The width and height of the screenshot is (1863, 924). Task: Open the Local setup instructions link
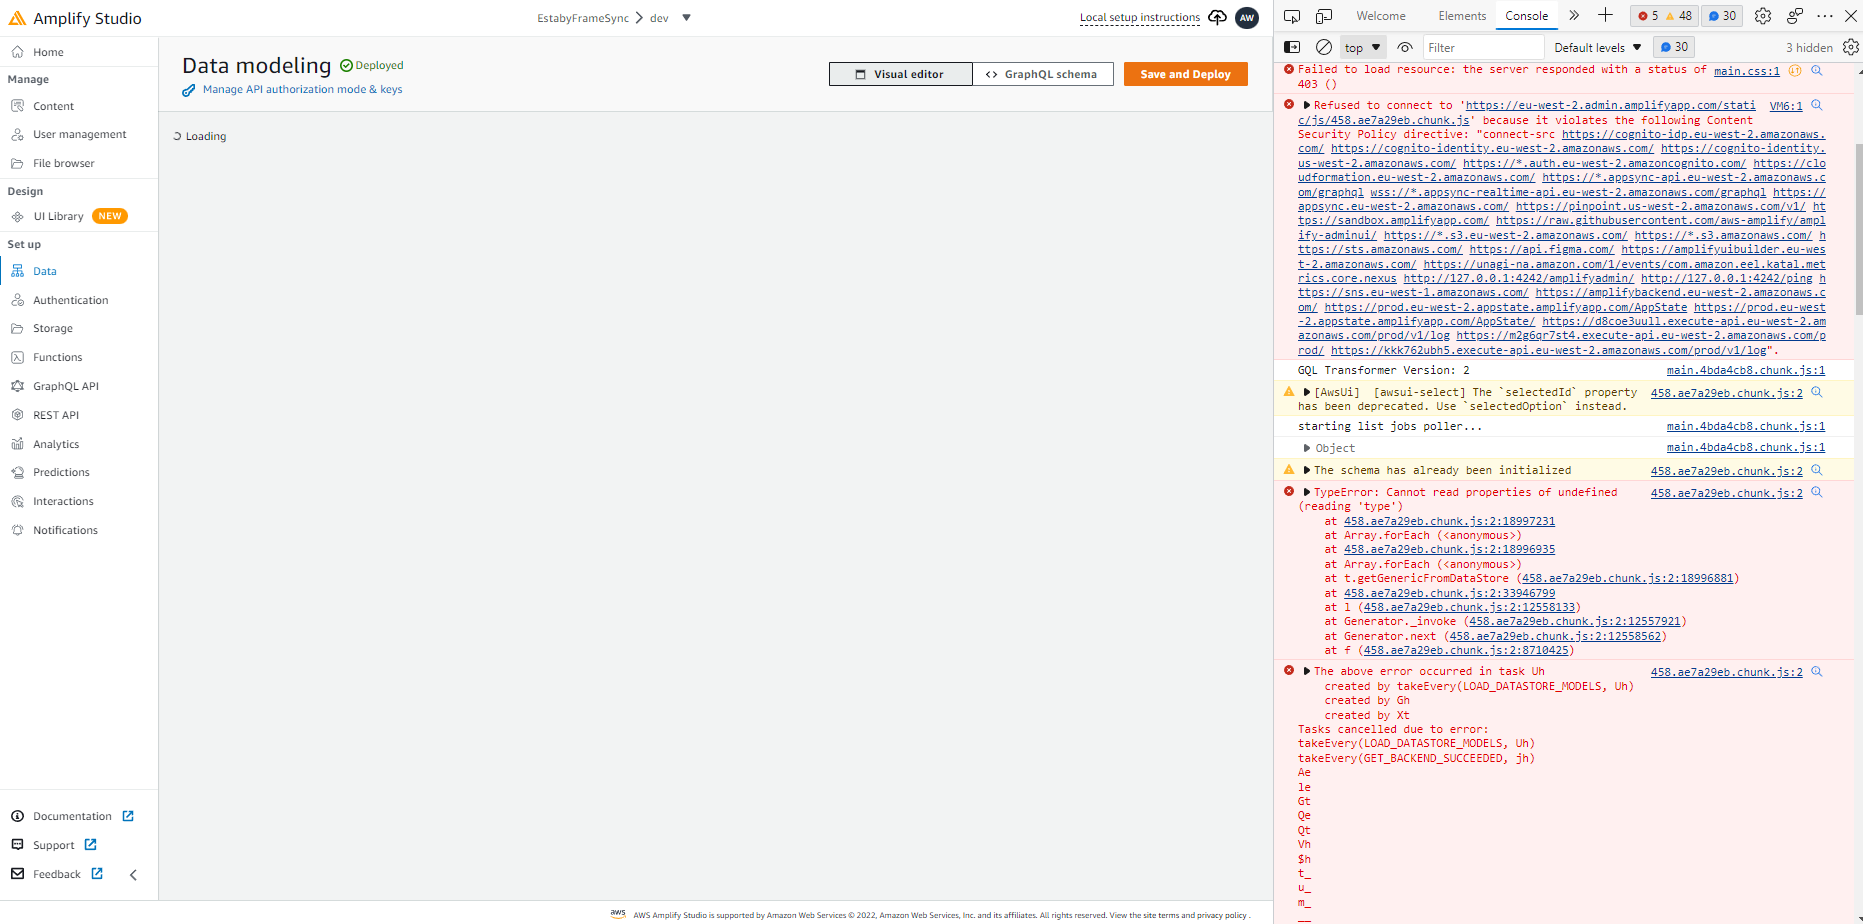point(1139,17)
